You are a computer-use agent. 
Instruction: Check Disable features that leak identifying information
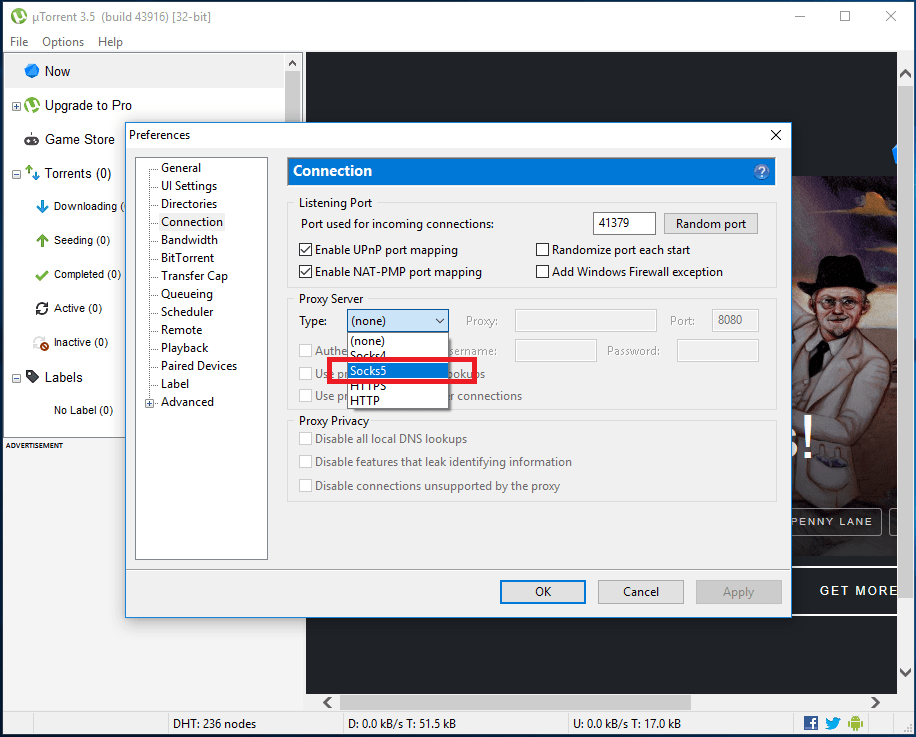pos(306,462)
